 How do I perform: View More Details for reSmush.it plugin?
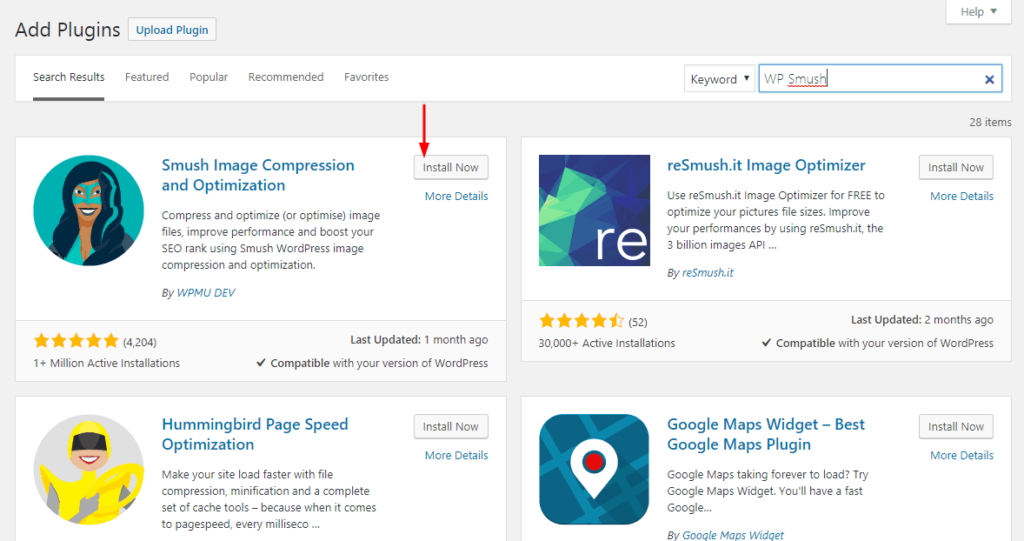962,196
